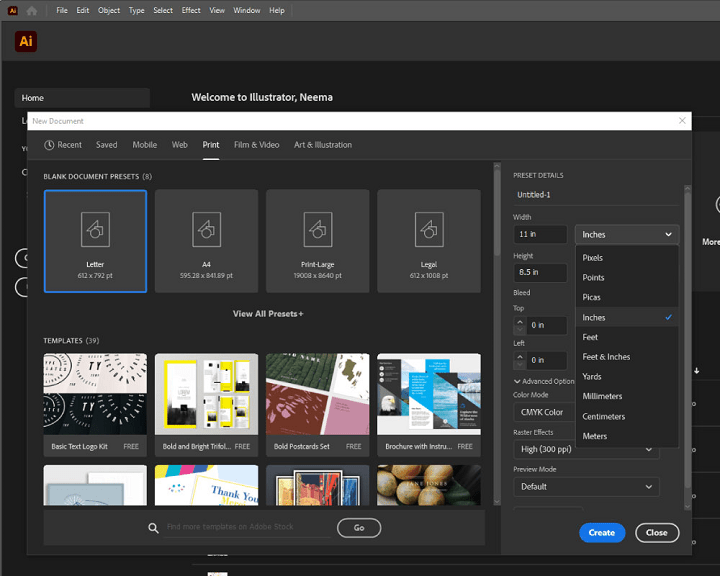Choose Pixels from units list
Image resolution: width=720 pixels, height=576 pixels.
pos(627,258)
